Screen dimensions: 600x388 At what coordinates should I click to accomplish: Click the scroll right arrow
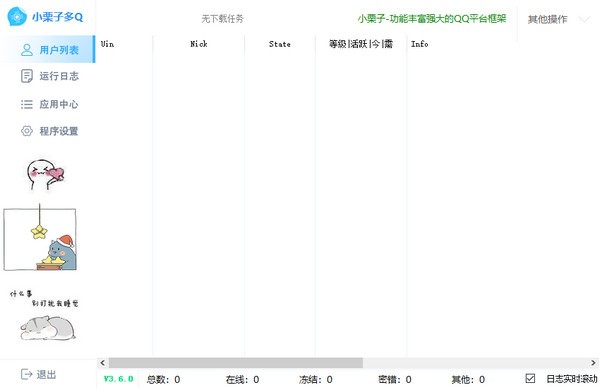(593, 362)
